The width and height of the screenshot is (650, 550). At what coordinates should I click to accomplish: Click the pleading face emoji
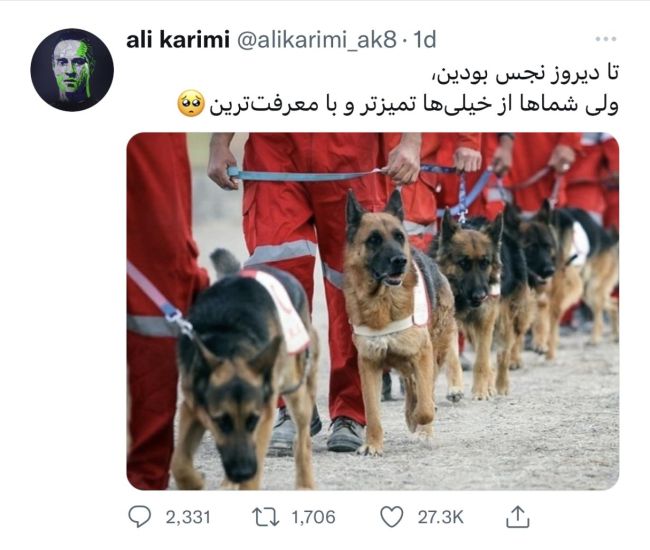(x=191, y=104)
